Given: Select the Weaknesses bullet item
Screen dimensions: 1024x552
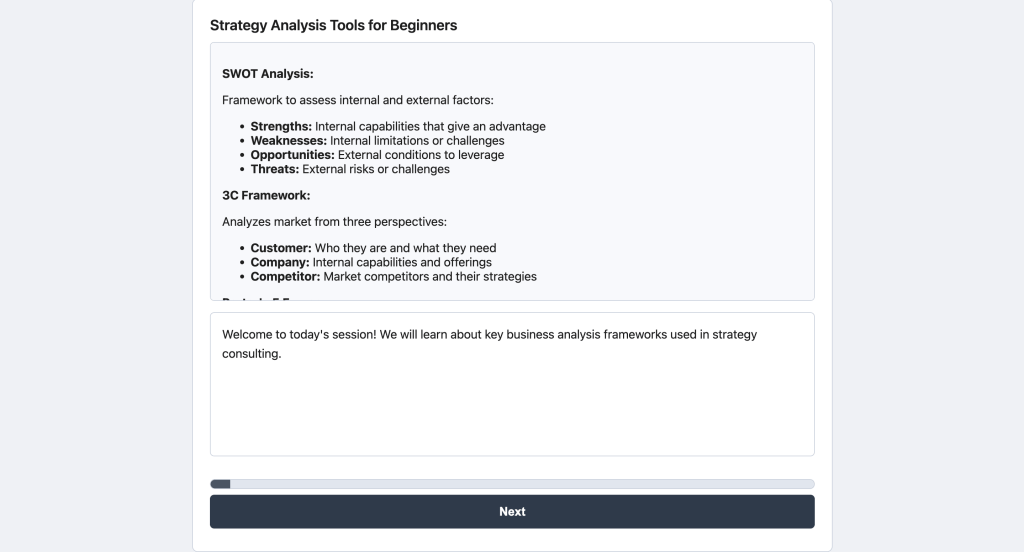Looking at the screenshot, I should tap(377, 141).
